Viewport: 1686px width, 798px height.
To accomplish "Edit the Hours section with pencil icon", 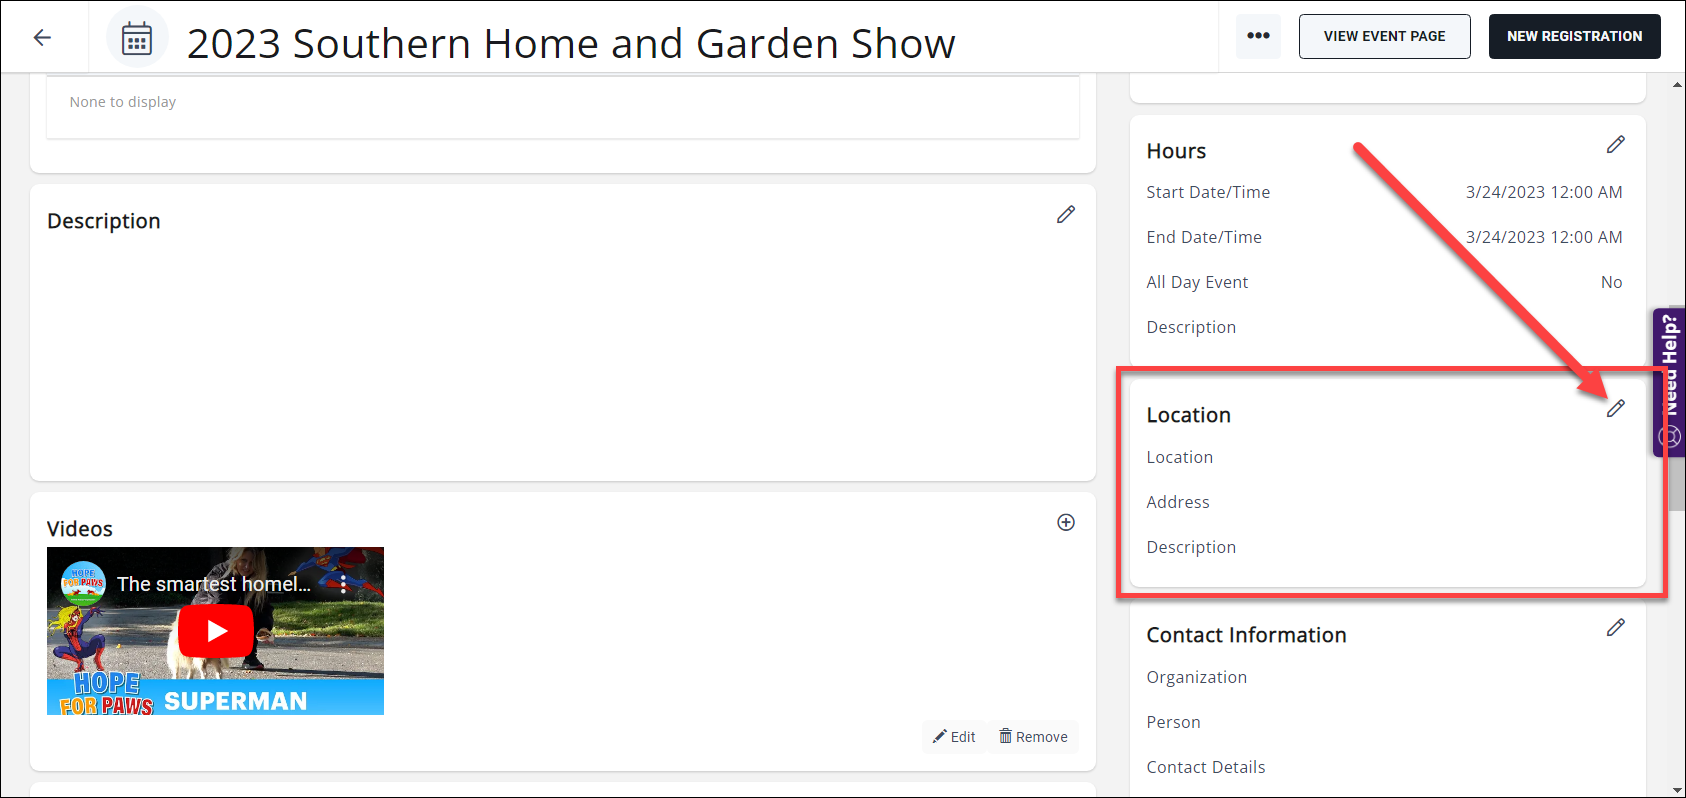I will click(x=1615, y=145).
